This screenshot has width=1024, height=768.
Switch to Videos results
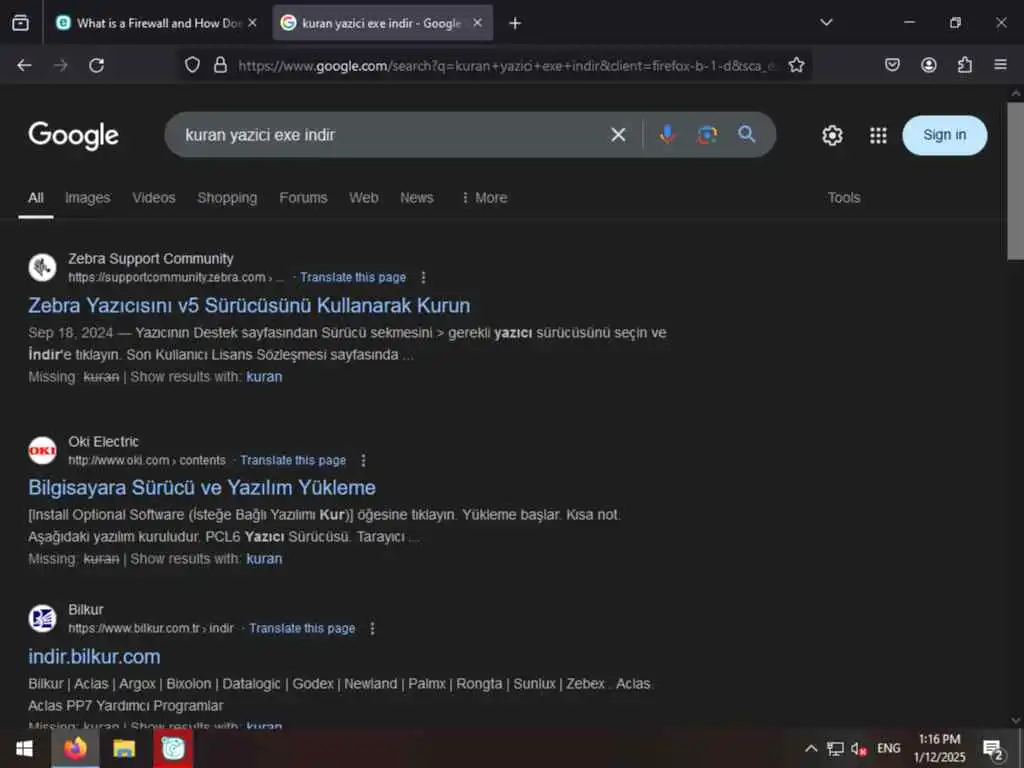(x=153, y=198)
